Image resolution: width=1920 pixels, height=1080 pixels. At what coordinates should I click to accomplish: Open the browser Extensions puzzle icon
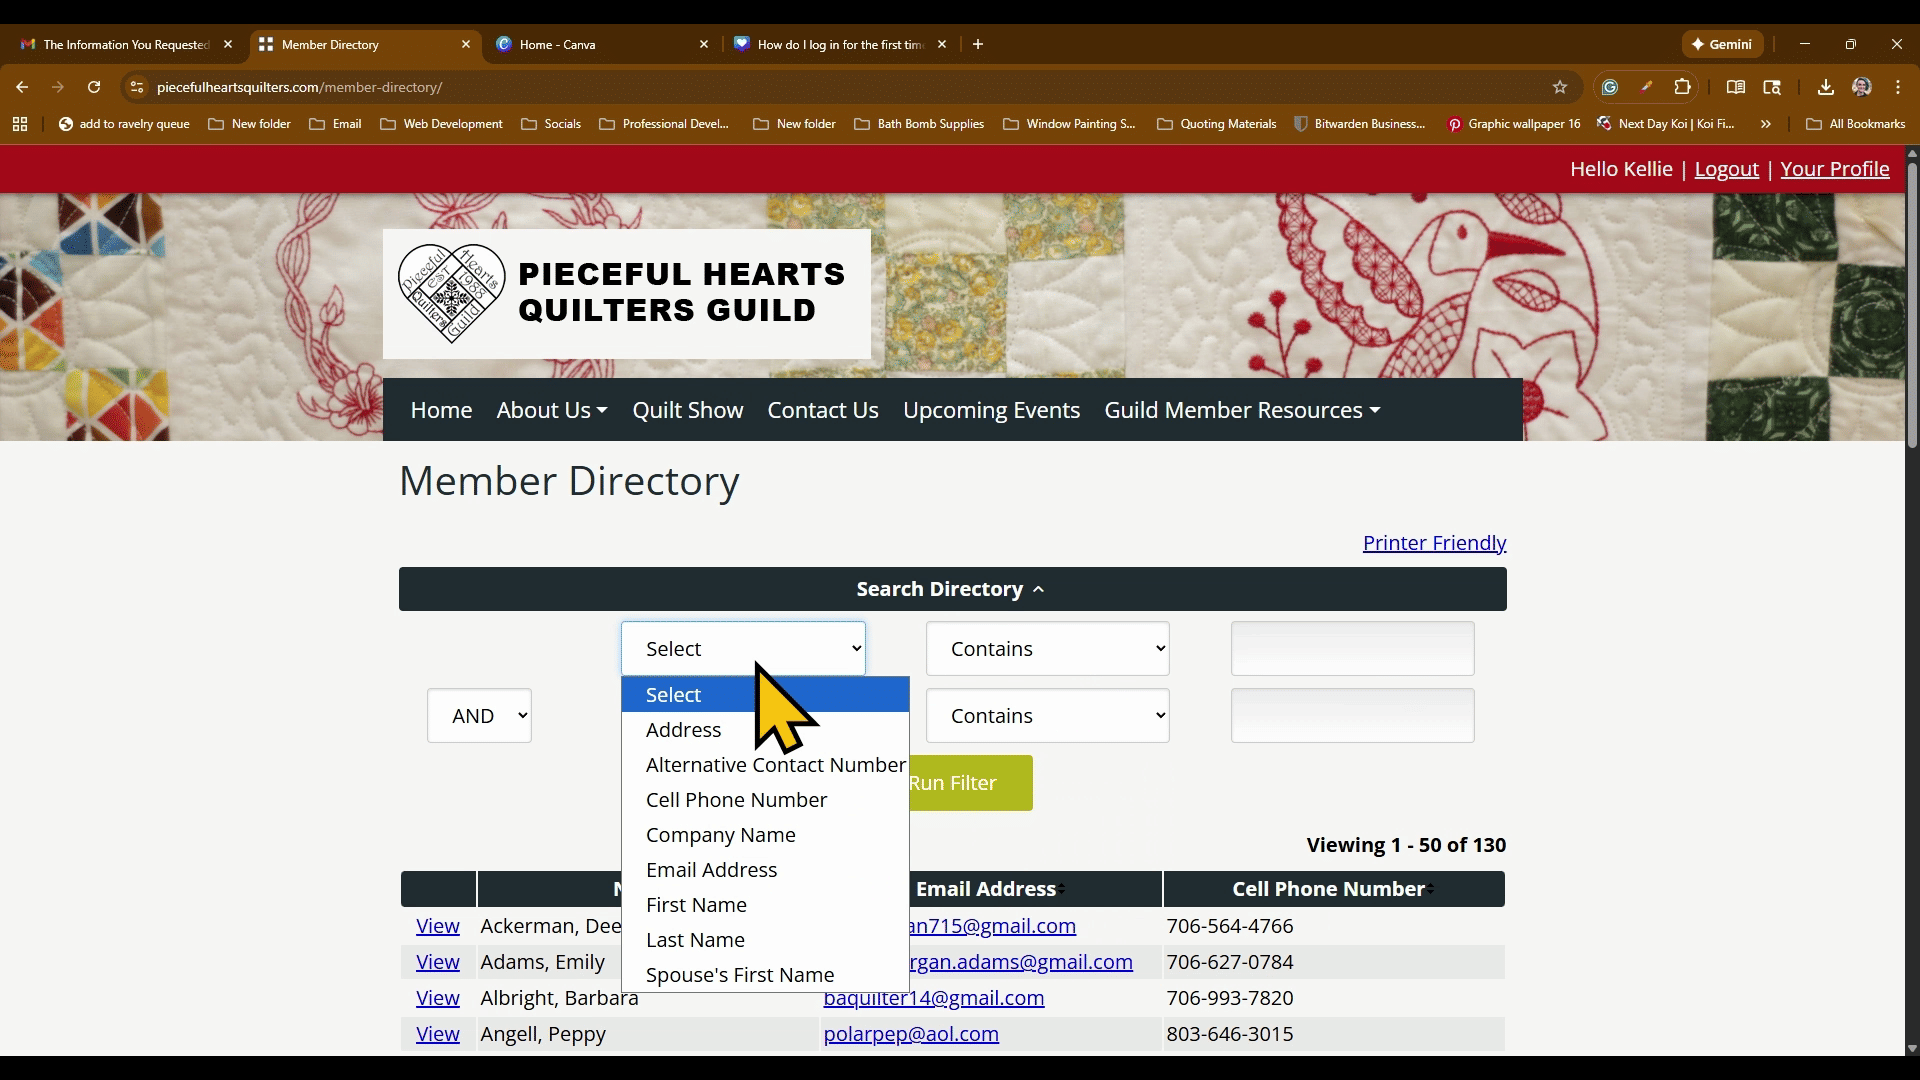click(1683, 87)
